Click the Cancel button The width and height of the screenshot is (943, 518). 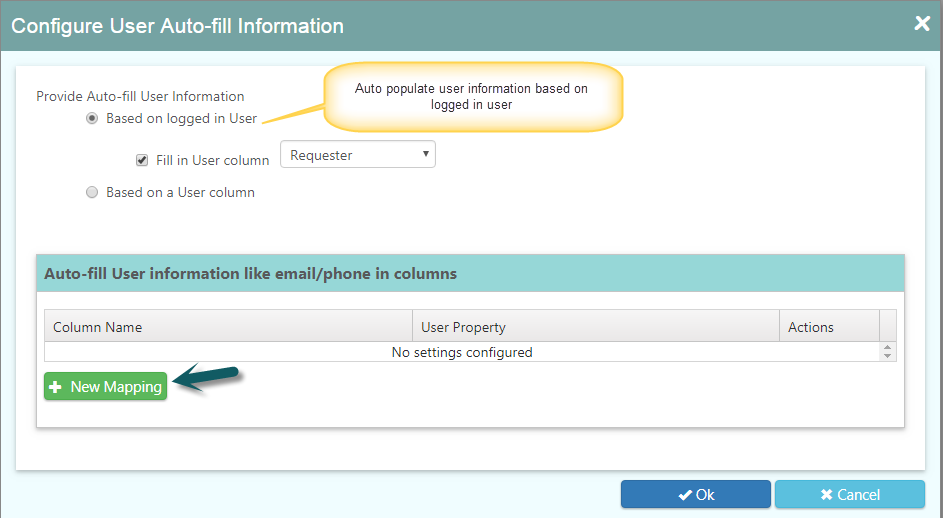pos(850,495)
